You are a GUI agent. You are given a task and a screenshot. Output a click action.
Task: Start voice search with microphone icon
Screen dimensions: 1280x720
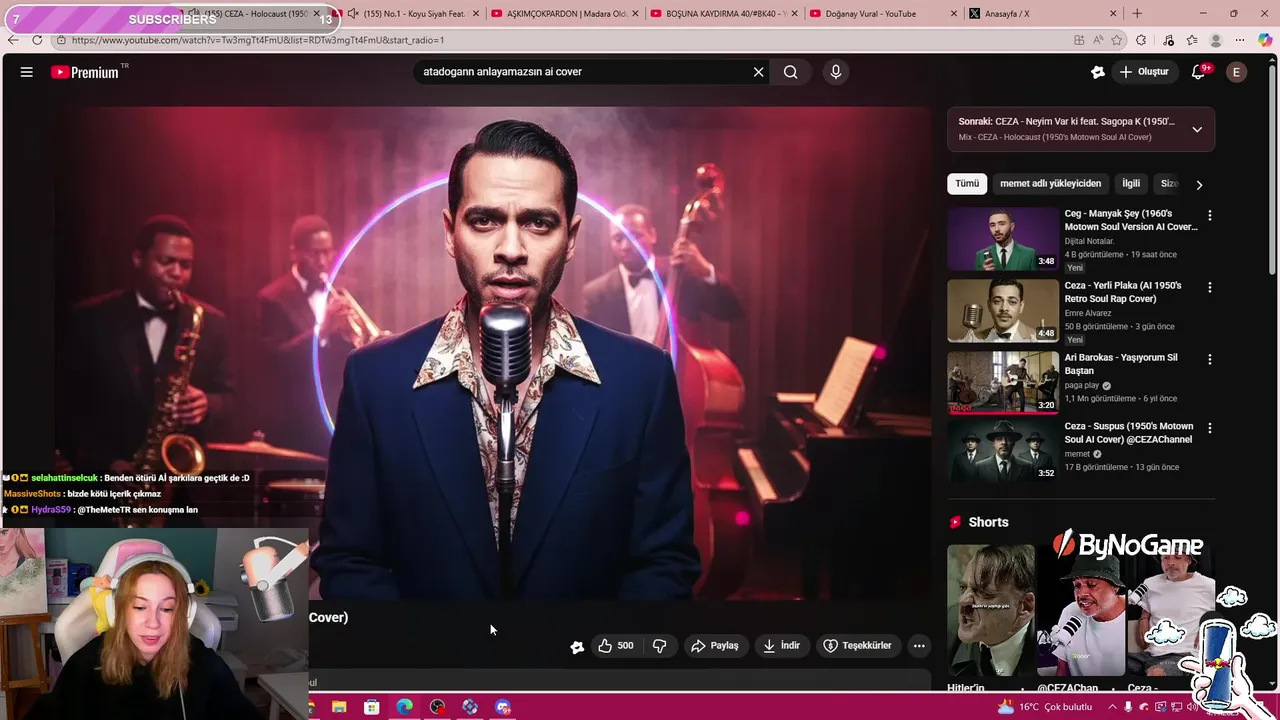(836, 72)
